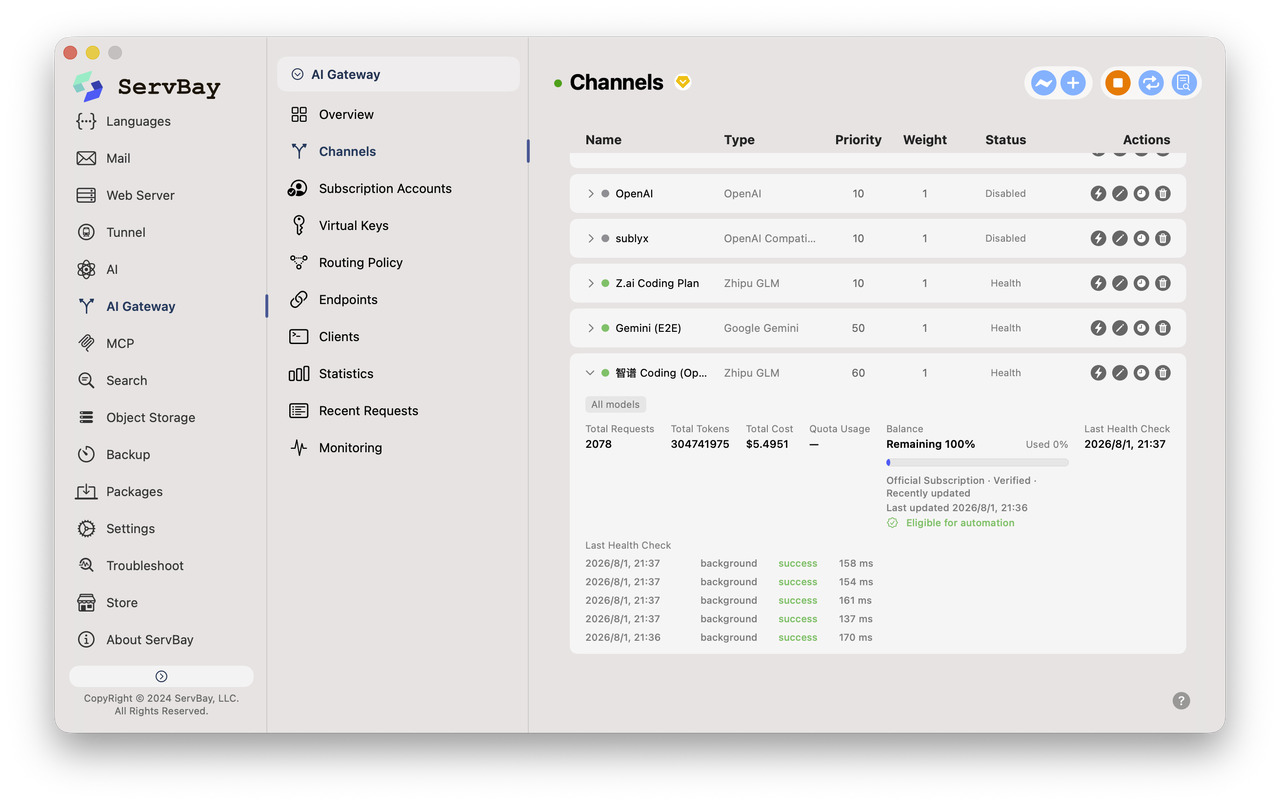Viewport: 1280px width, 805px height.
Task: Edit the sublyx channel with pencil icon
Action: pos(1120,239)
